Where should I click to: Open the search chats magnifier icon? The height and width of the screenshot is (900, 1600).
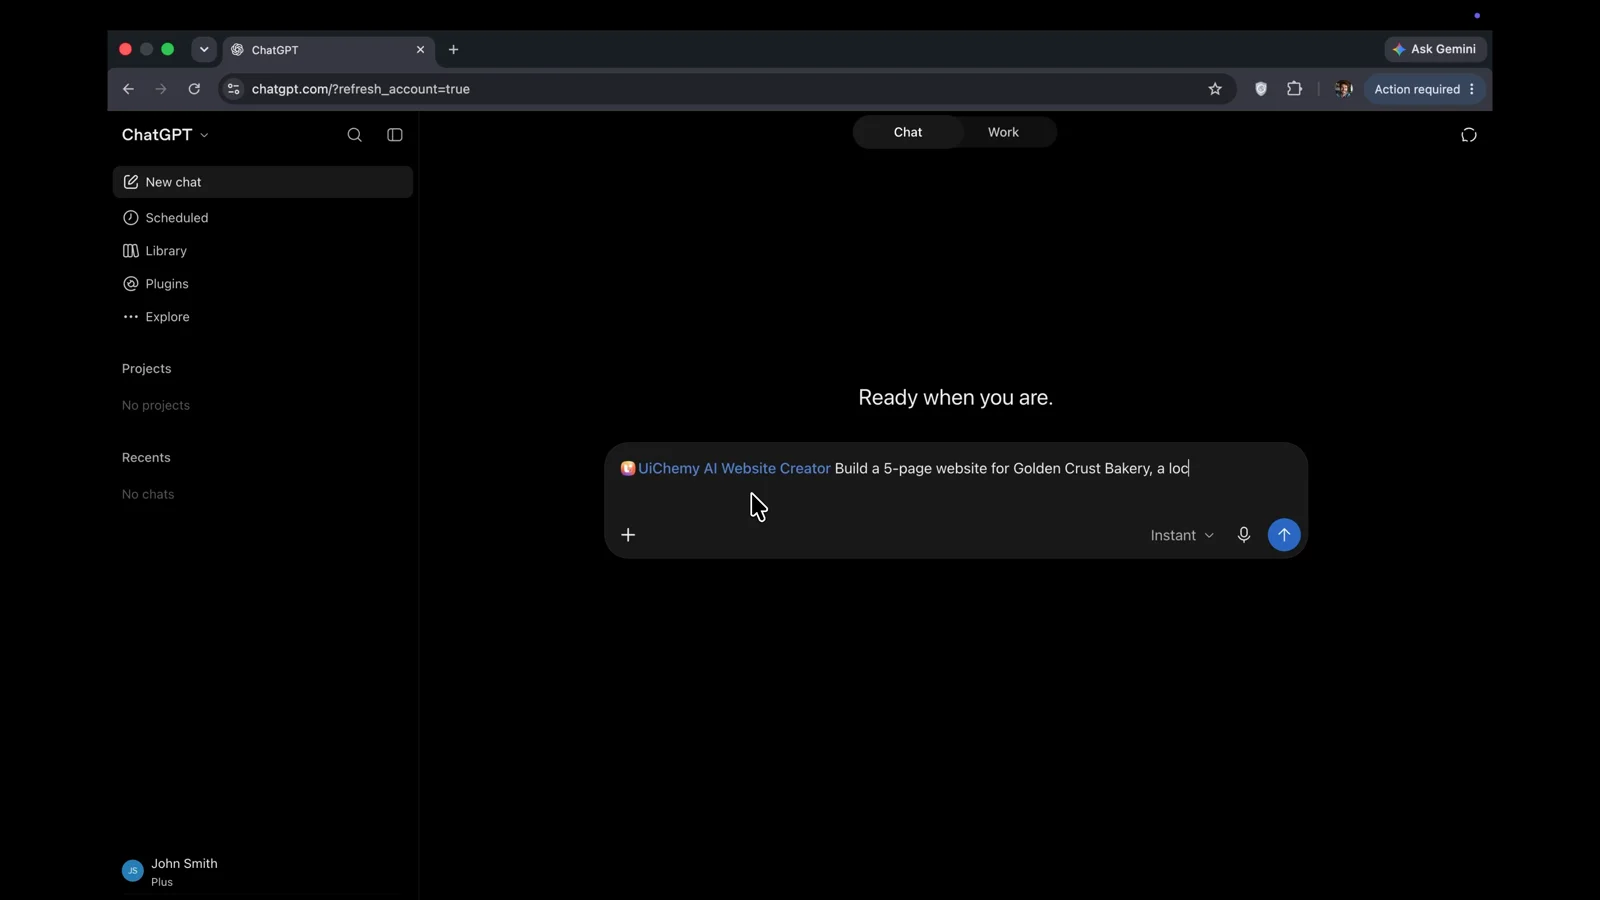point(354,135)
